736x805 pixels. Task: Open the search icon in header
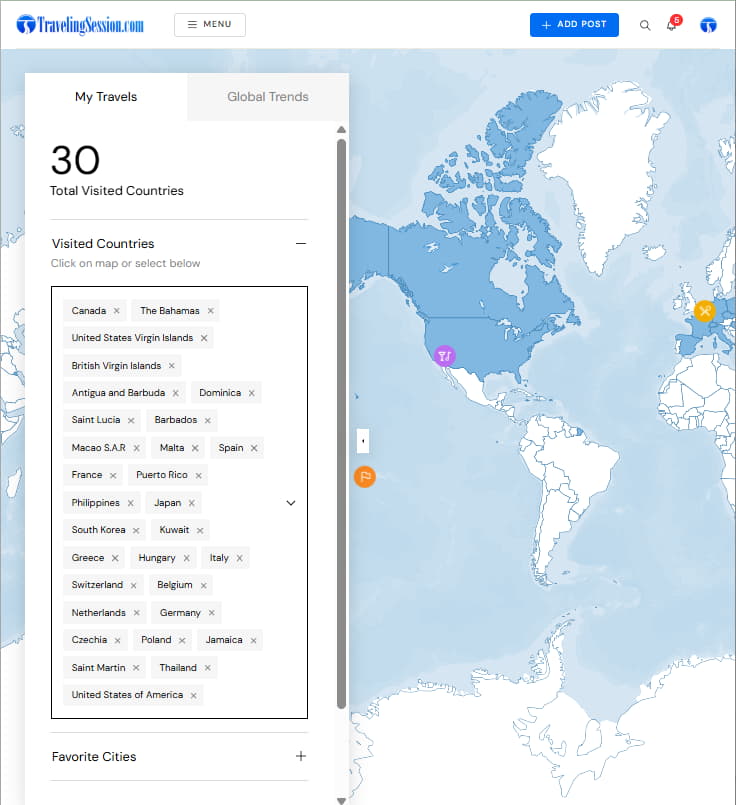click(x=645, y=25)
